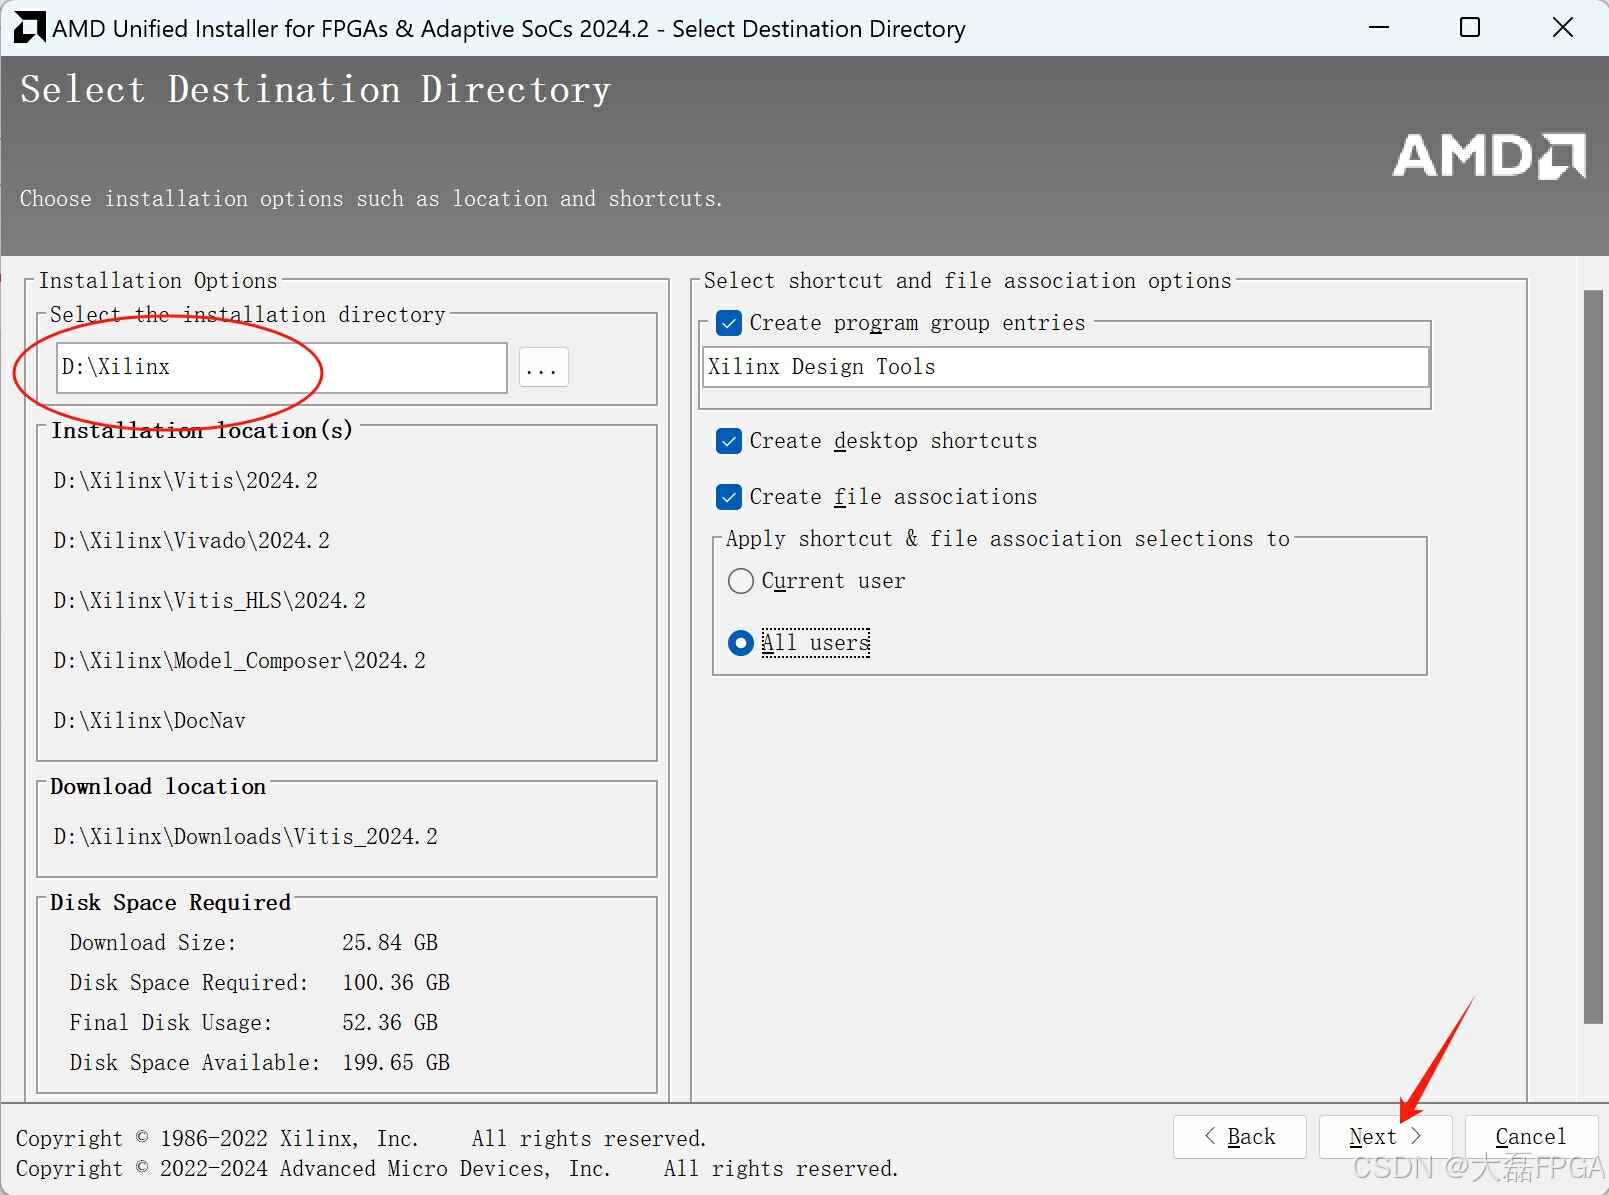Click the Disk Space Required group heading

coord(170,903)
